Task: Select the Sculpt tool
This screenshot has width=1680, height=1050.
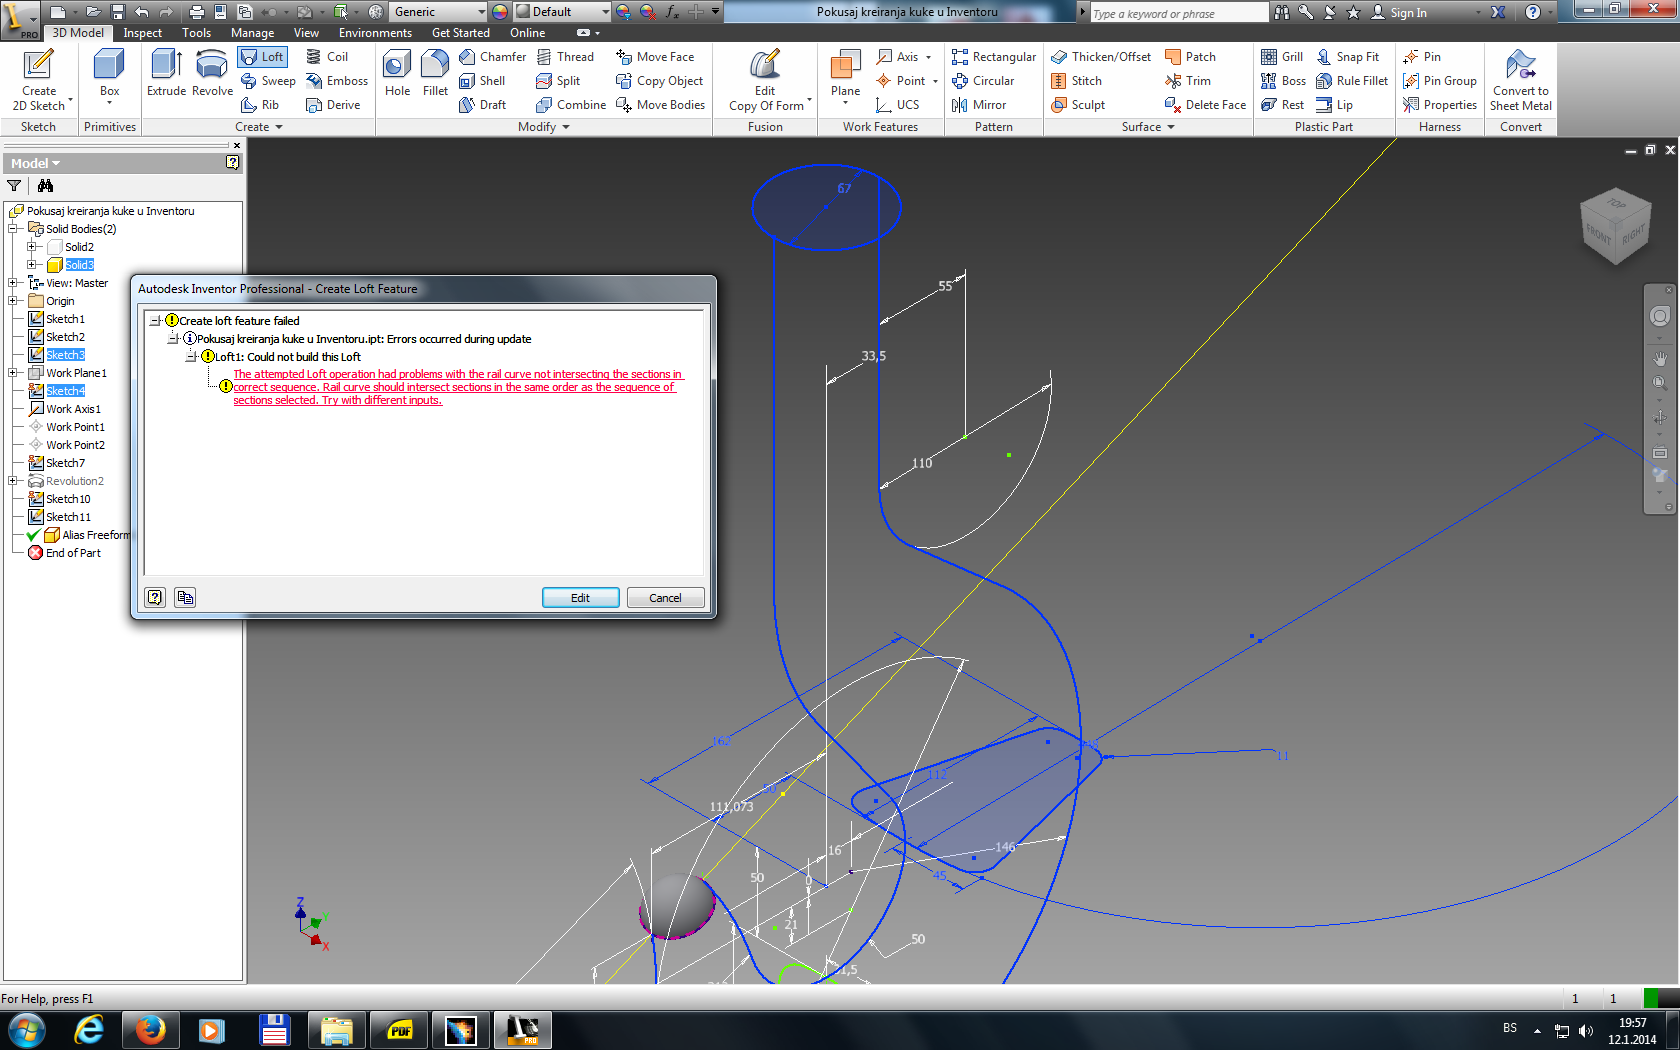Action: 1078,105
